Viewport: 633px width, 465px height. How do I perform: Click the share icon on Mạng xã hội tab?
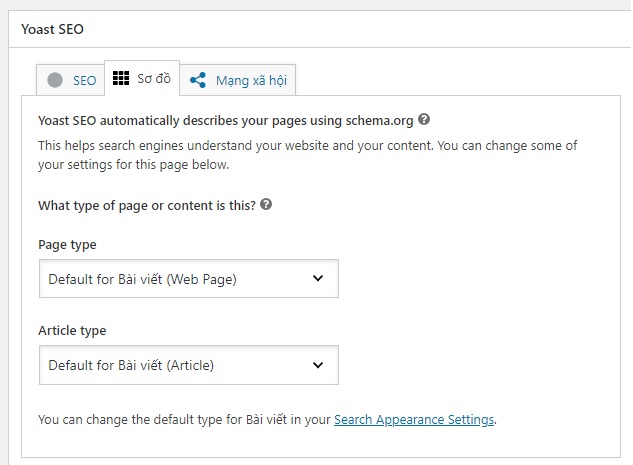pyautogui.click(x=198, y=80)
